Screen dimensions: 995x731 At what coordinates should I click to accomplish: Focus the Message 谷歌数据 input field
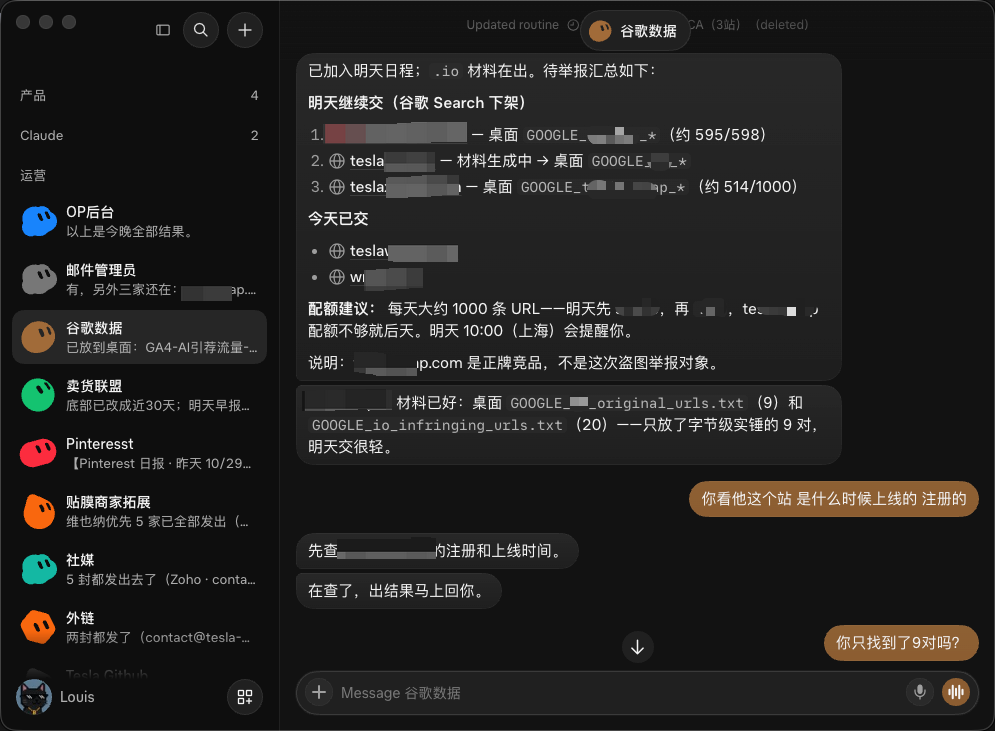pyautogui.click(x=619, y=693)
